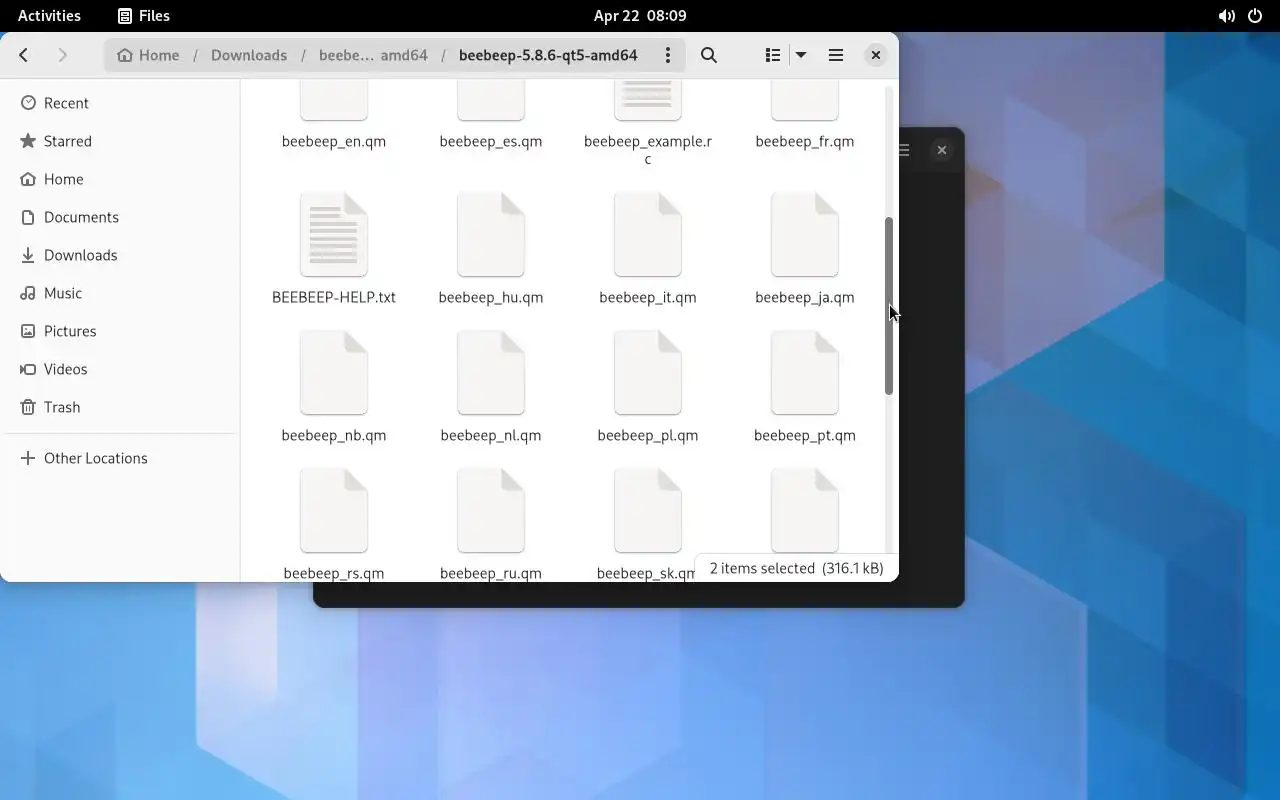Navigate to Downloads in the path bar

point(249,55)
